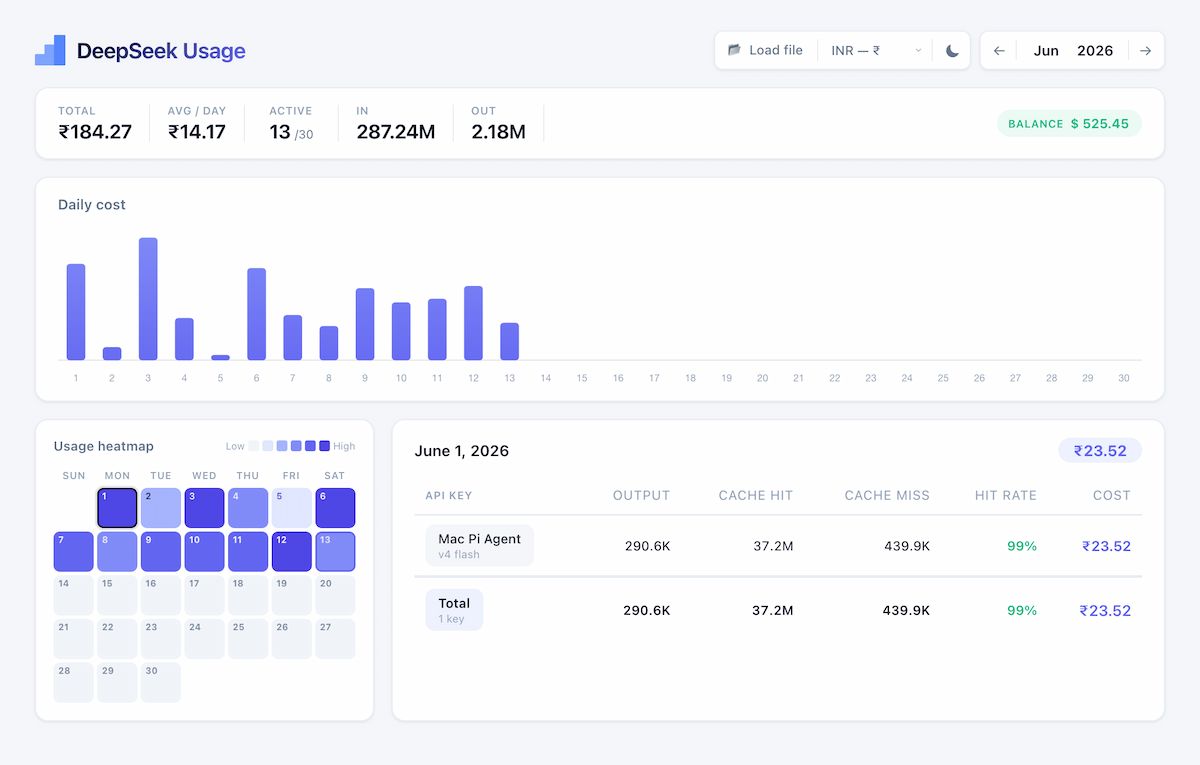
Task: Select the day 12 bar in chart
Action: [473, 323]
